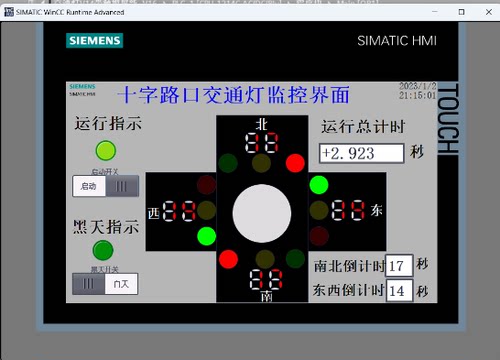Click the east seven-segment countdown display
This screenshot has height=360, width=500.
(348, 210)
